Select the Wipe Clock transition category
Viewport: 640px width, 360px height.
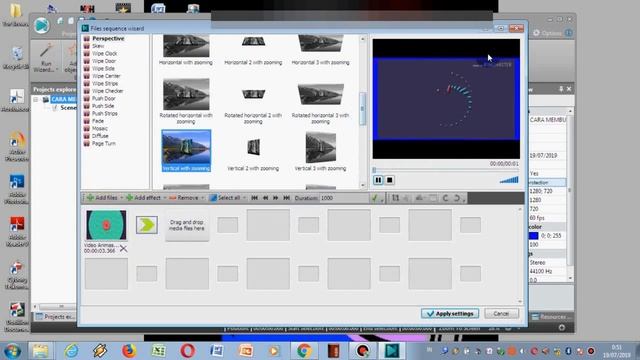[x=104, y=53]
